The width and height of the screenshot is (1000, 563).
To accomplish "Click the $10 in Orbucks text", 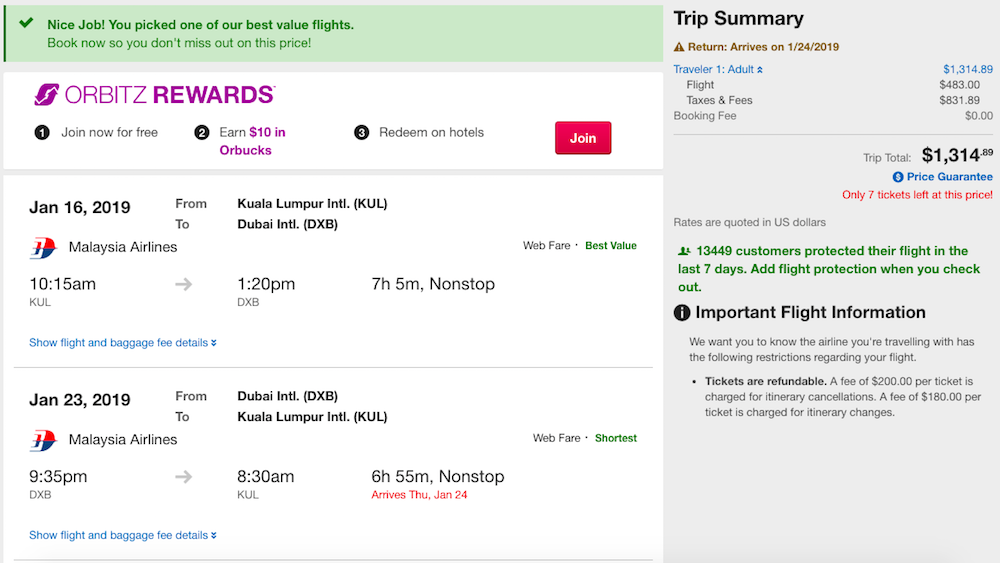I will (253, 141).
